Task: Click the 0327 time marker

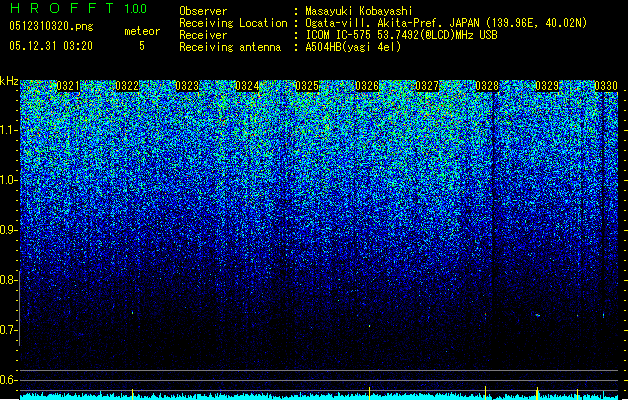Action: click(427, 86)
